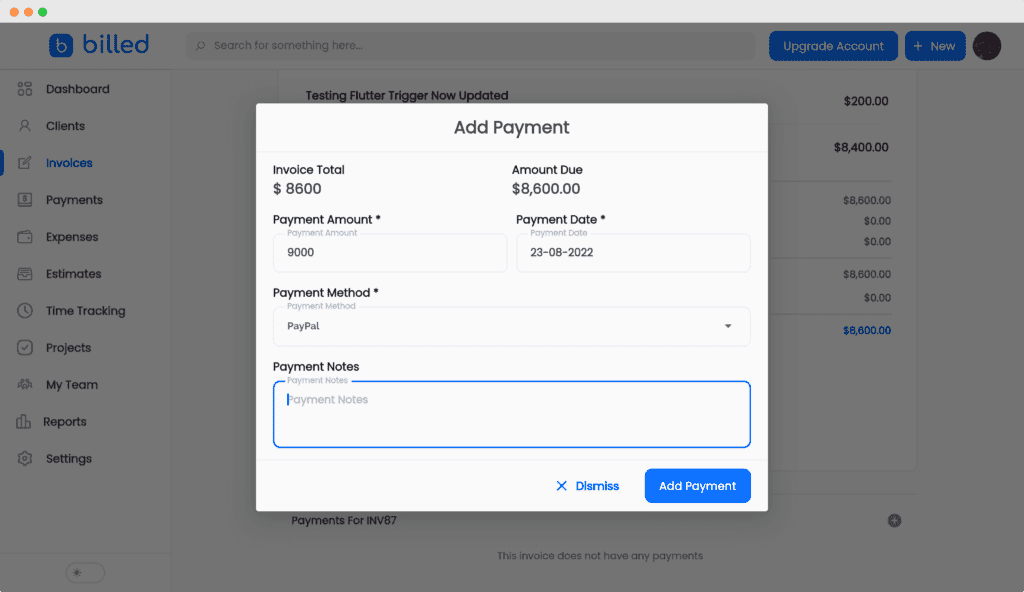Select the Projects checkmark icon

pos(24,347)
